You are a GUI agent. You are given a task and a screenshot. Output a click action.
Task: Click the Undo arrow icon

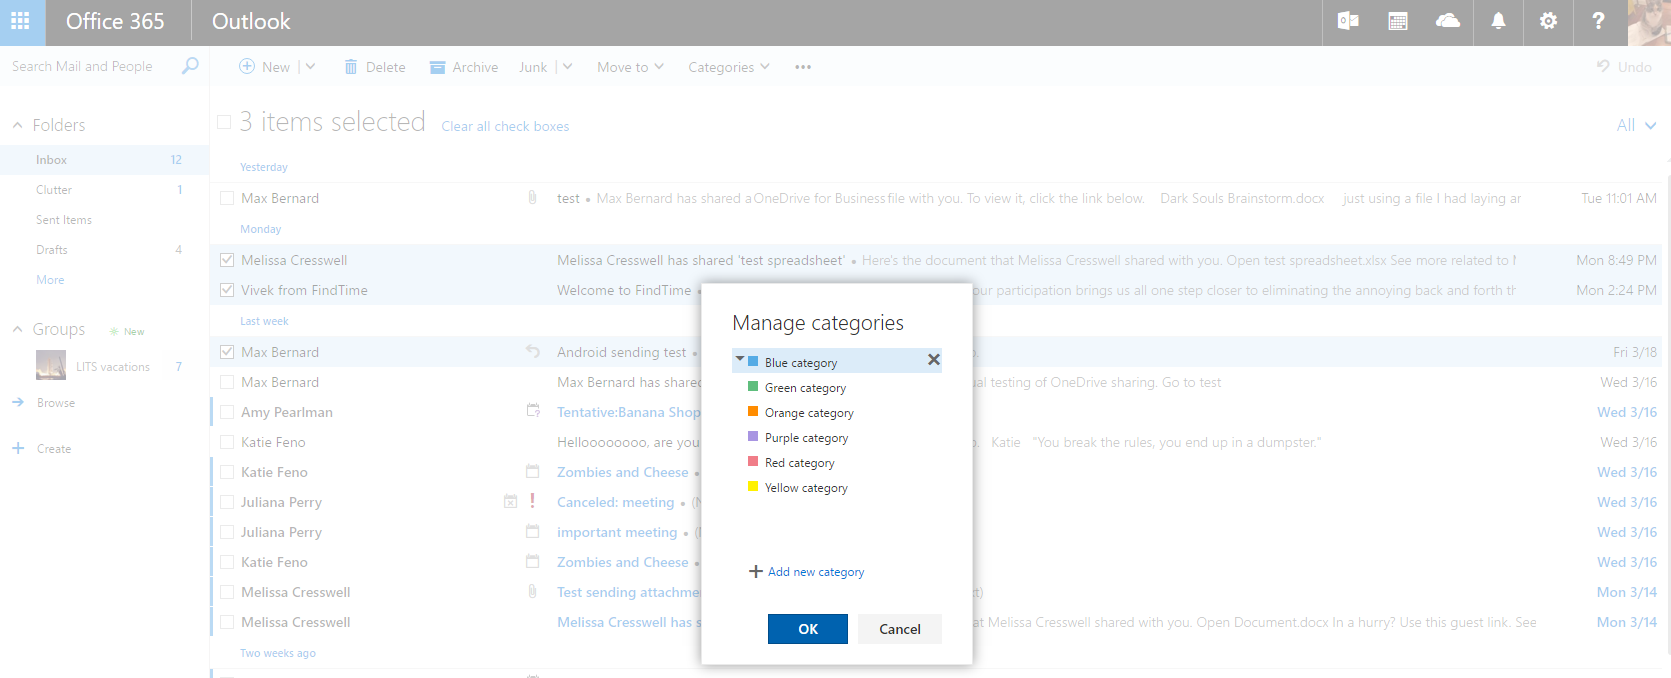point(1603,66)
